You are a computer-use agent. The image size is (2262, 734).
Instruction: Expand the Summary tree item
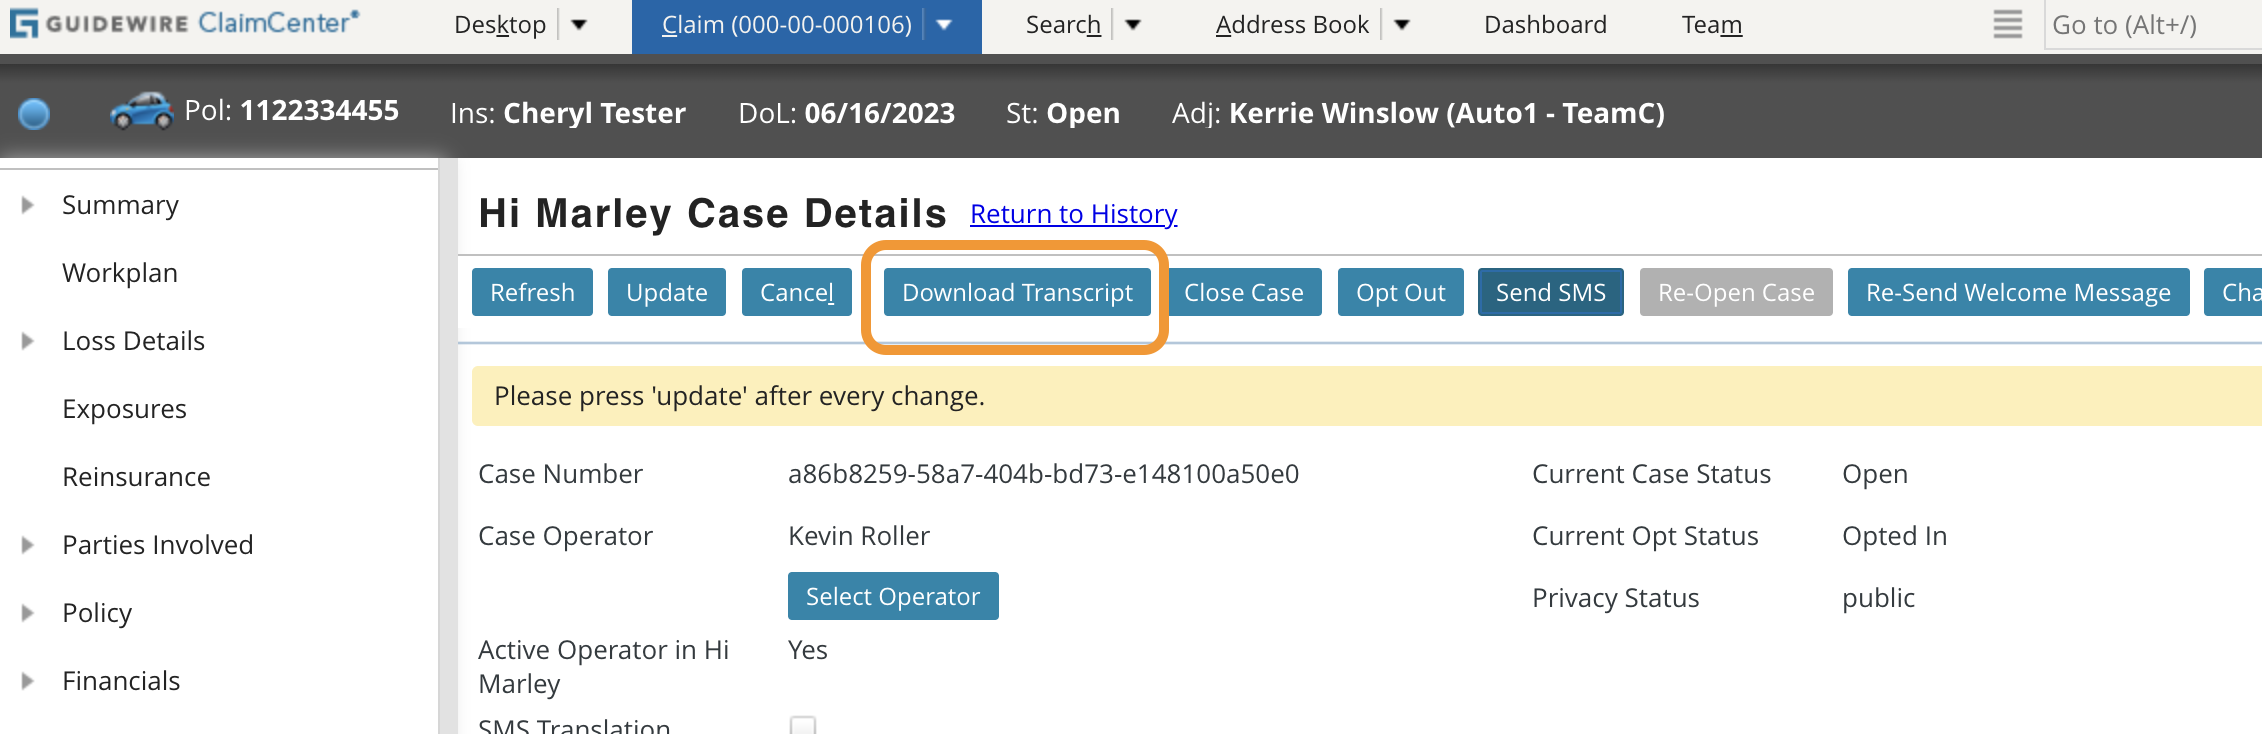tap(28, 205)
